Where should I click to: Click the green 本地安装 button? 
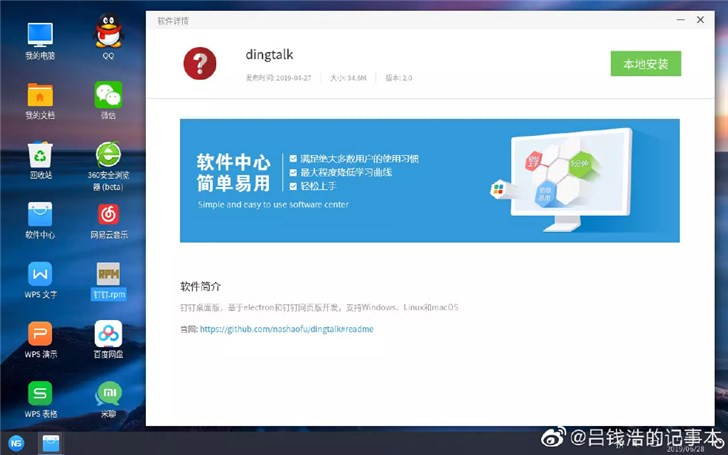coord(645,64)
